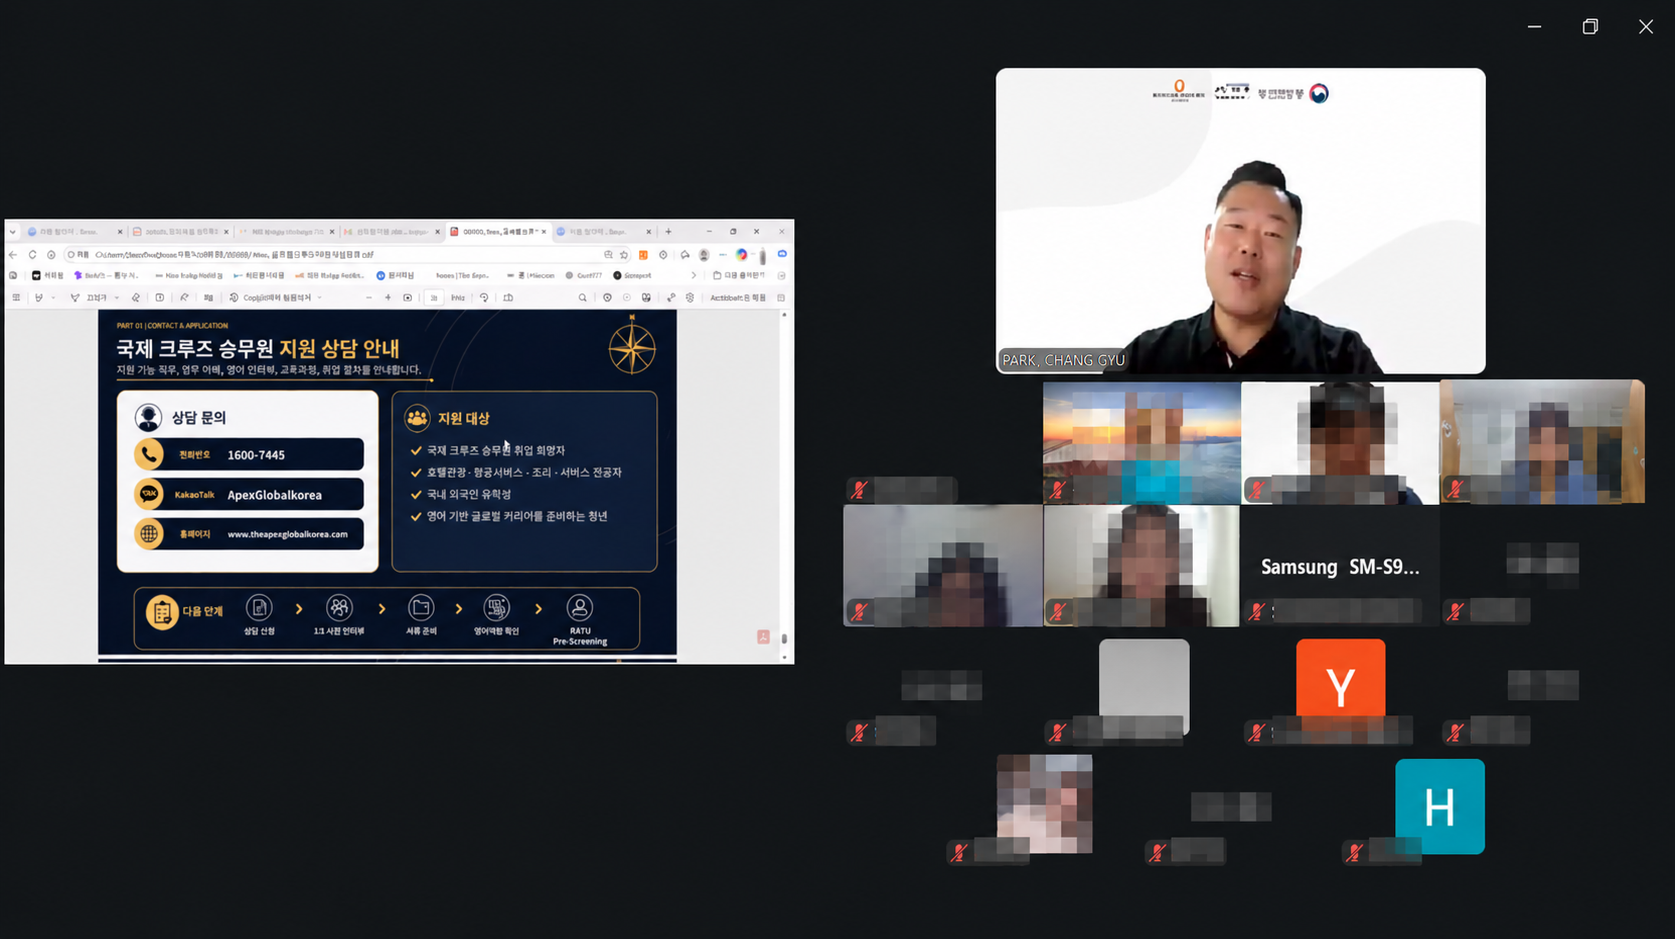The height and width of the screenshot is (939, 1675).
Task: Click the phone icon beside 1600-7445
Action: click(149, 454)
